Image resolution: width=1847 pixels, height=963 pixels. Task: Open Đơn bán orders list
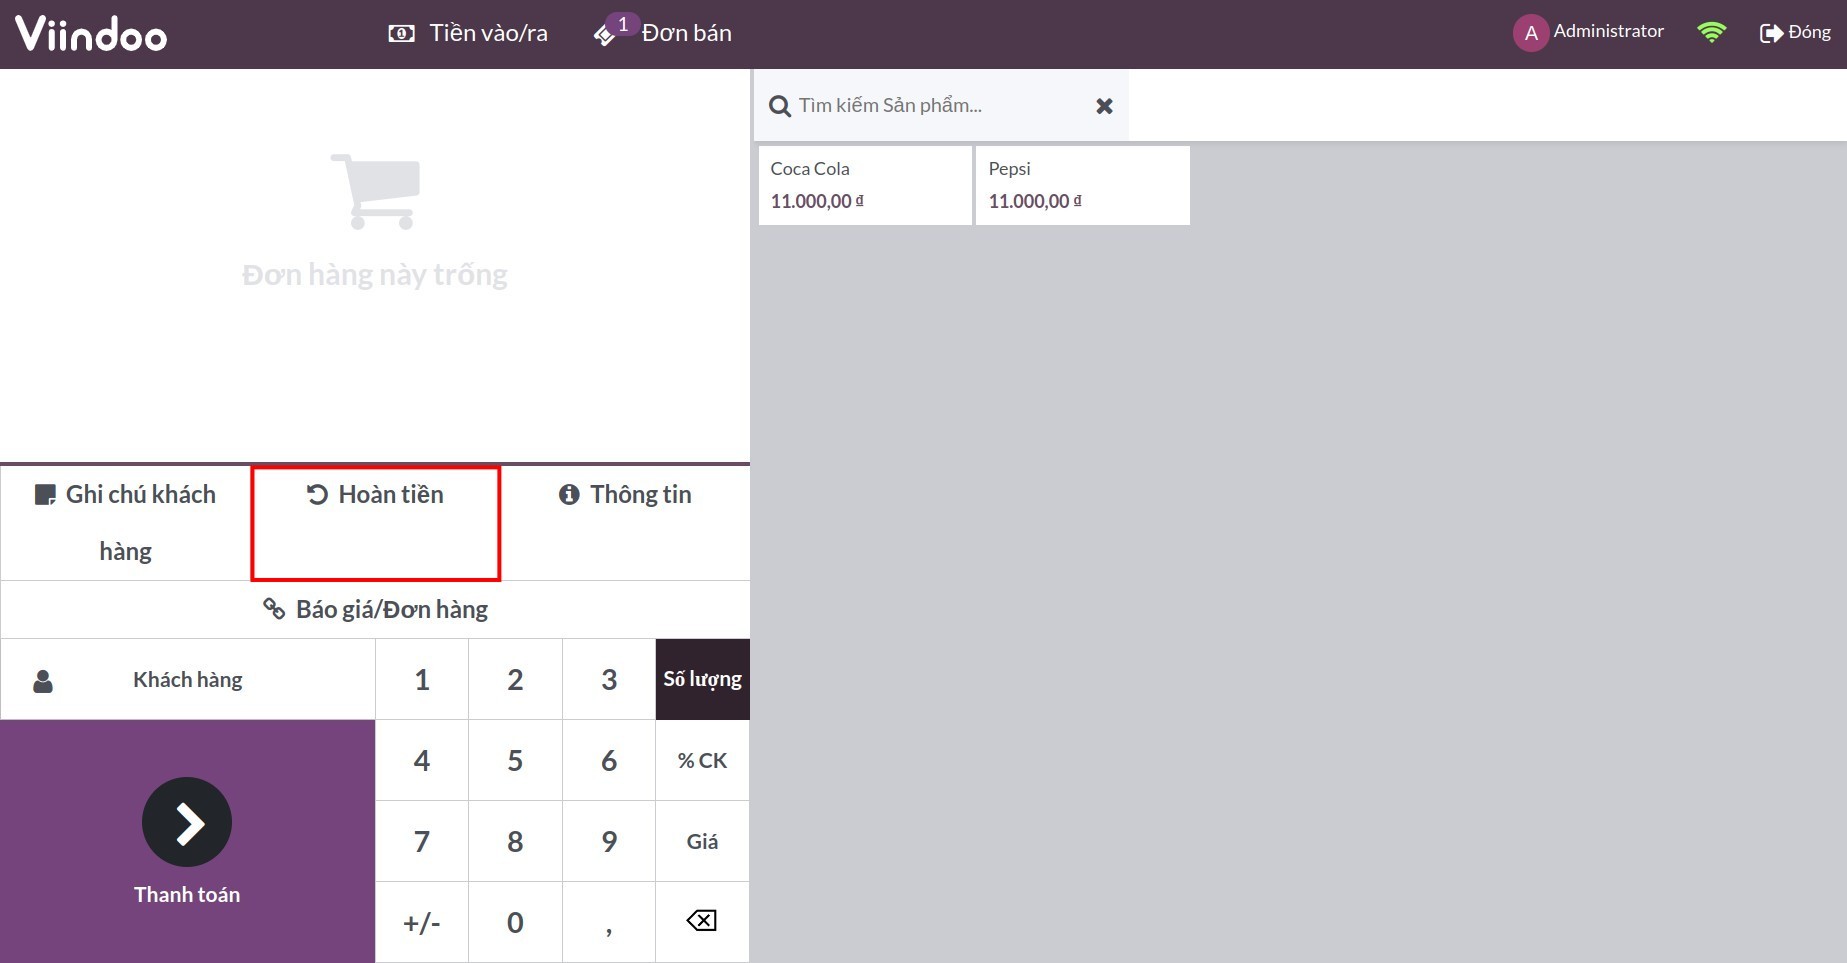click(664, 33)
